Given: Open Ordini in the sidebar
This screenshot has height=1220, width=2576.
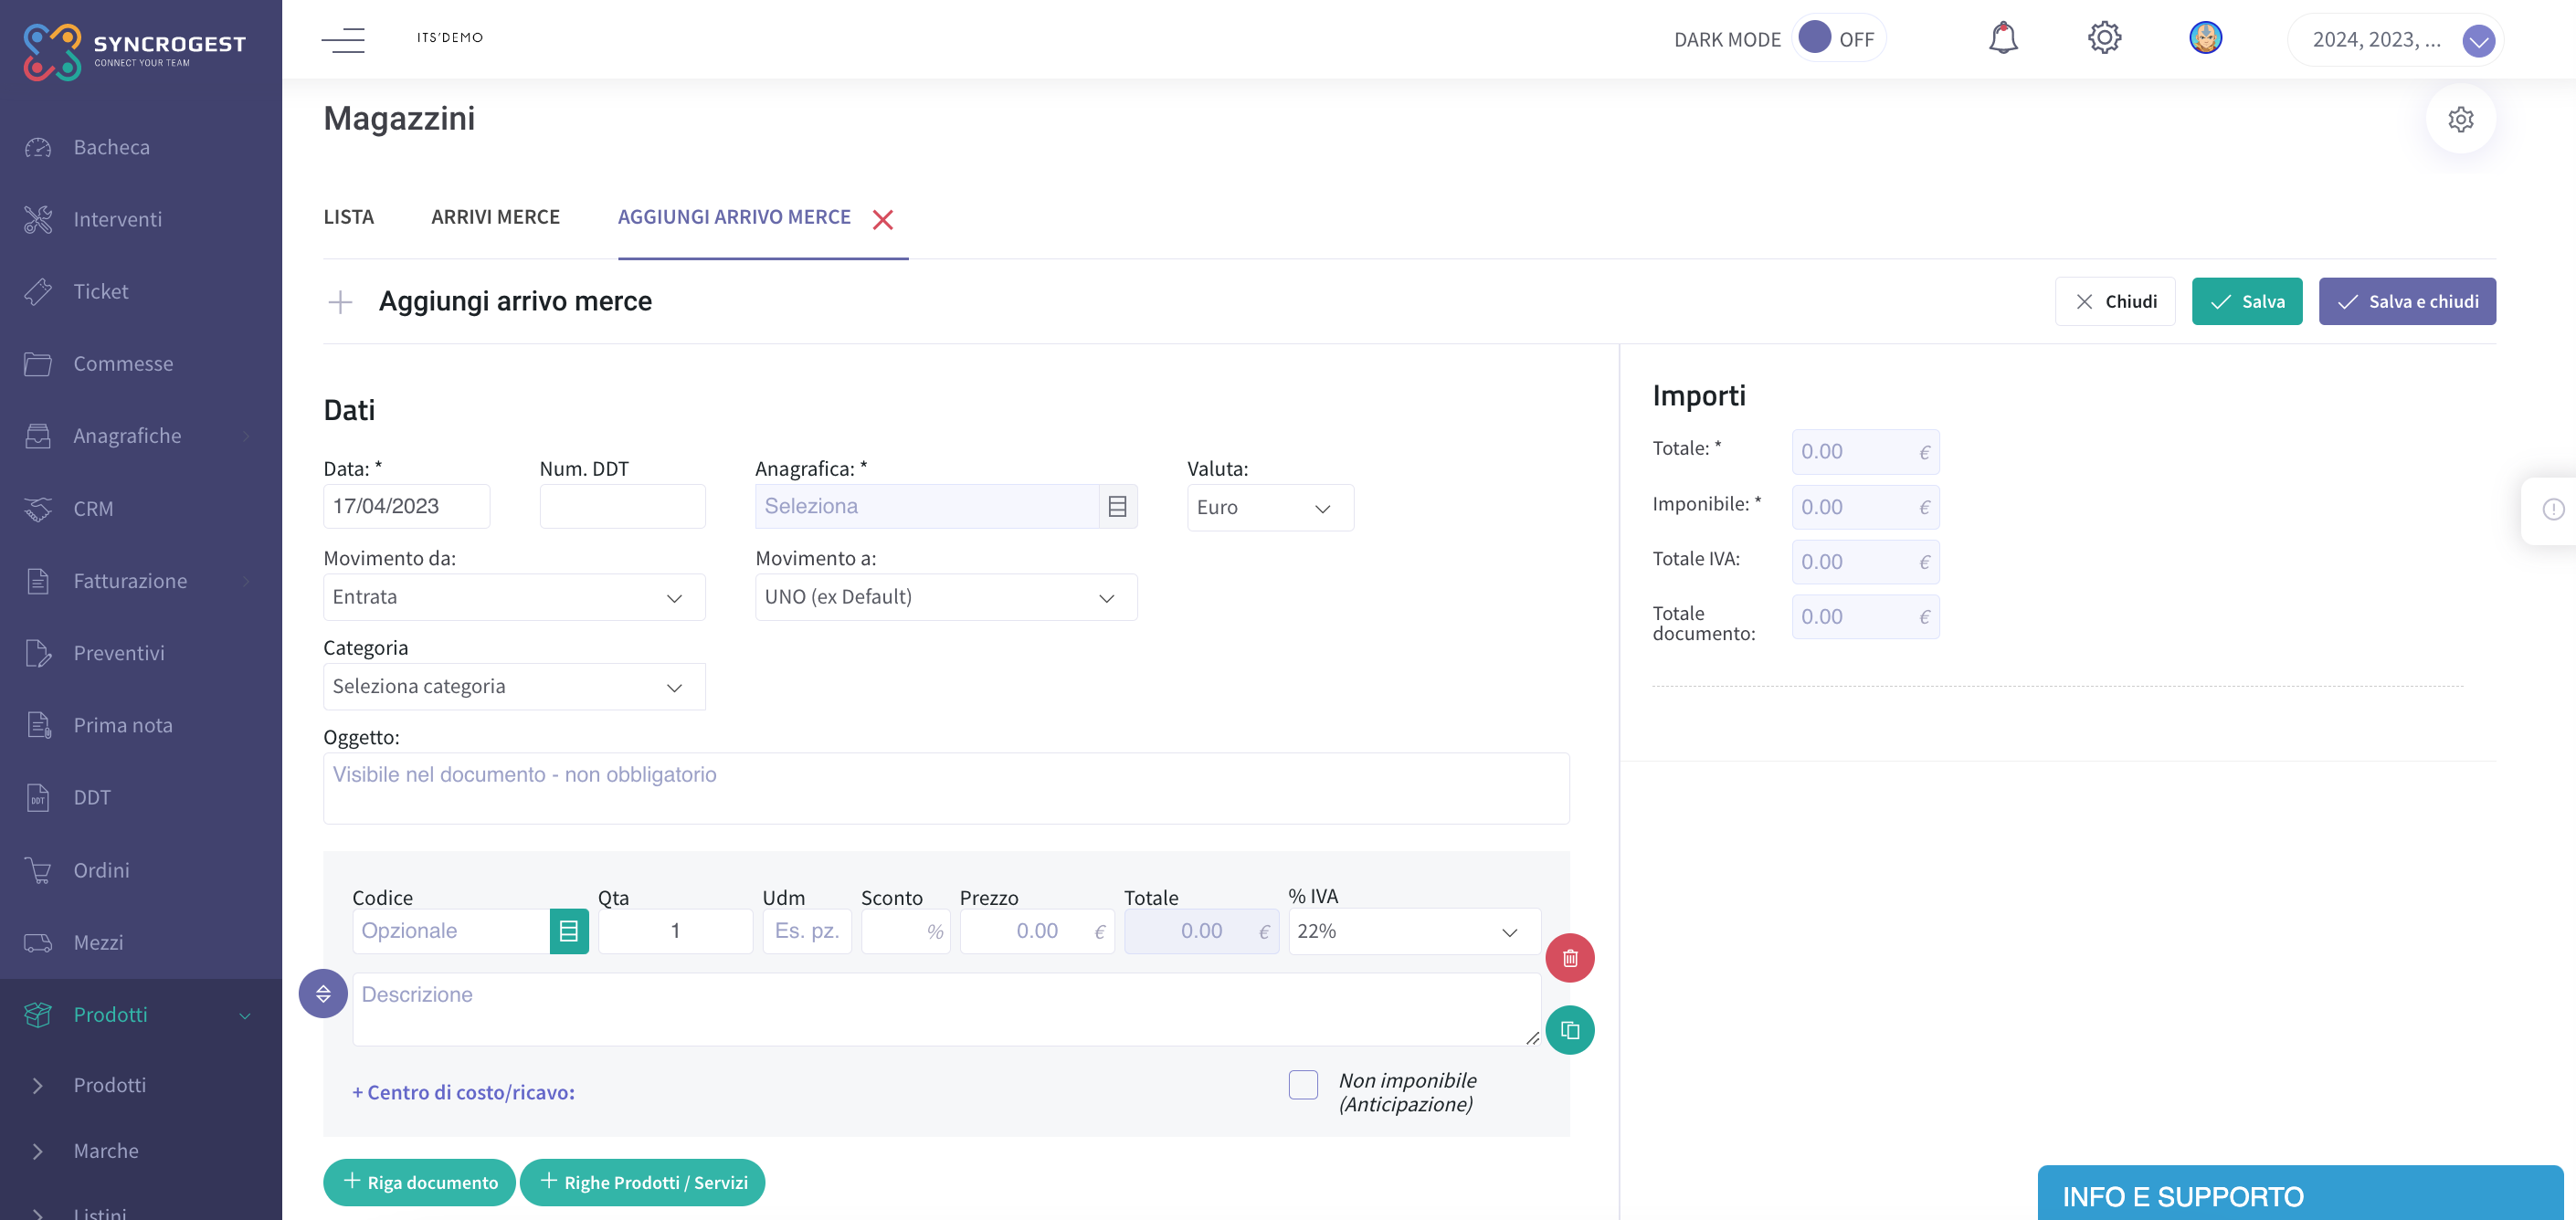Looking at the screenshot, I should point(101,870).
